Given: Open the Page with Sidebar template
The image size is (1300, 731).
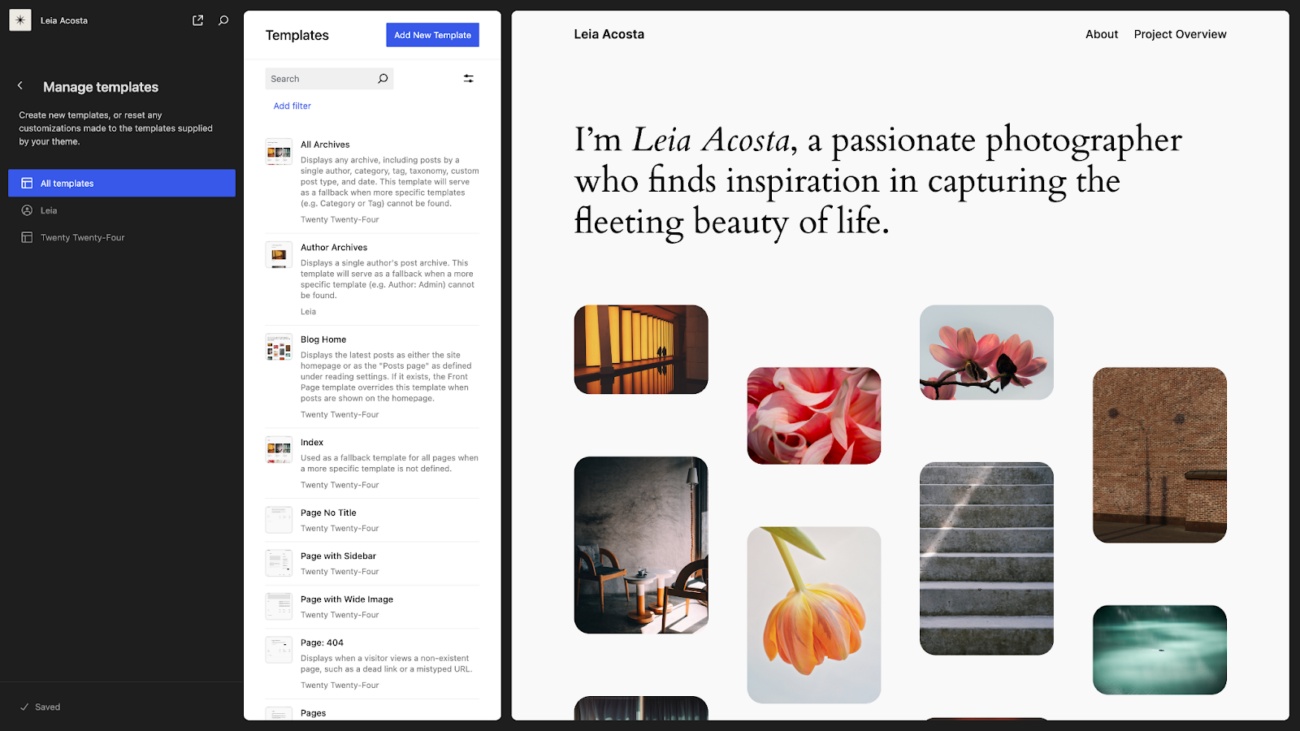Looking at the screenshot, I should (338, 556).
